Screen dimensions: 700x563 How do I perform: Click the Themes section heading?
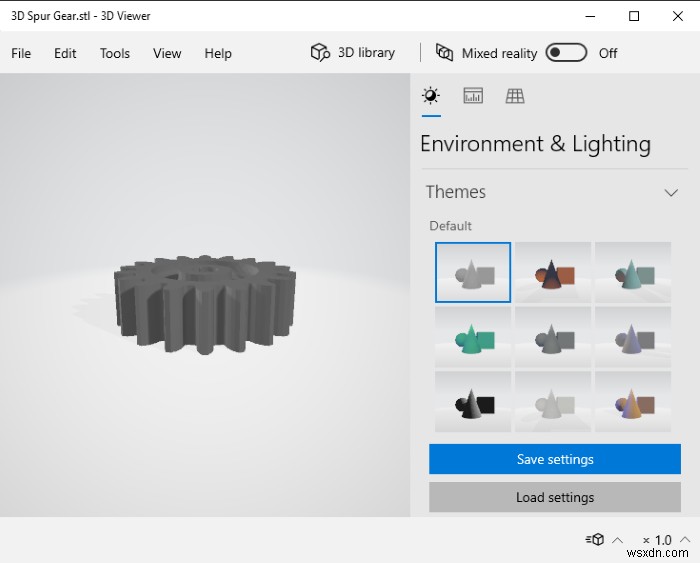point(456,192)
